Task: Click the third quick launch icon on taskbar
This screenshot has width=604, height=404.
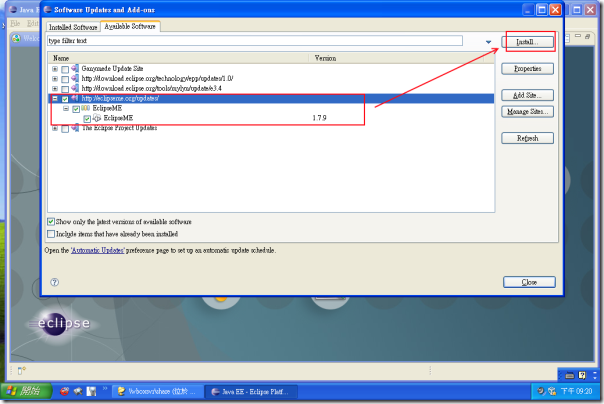Action: pos(92,391)
